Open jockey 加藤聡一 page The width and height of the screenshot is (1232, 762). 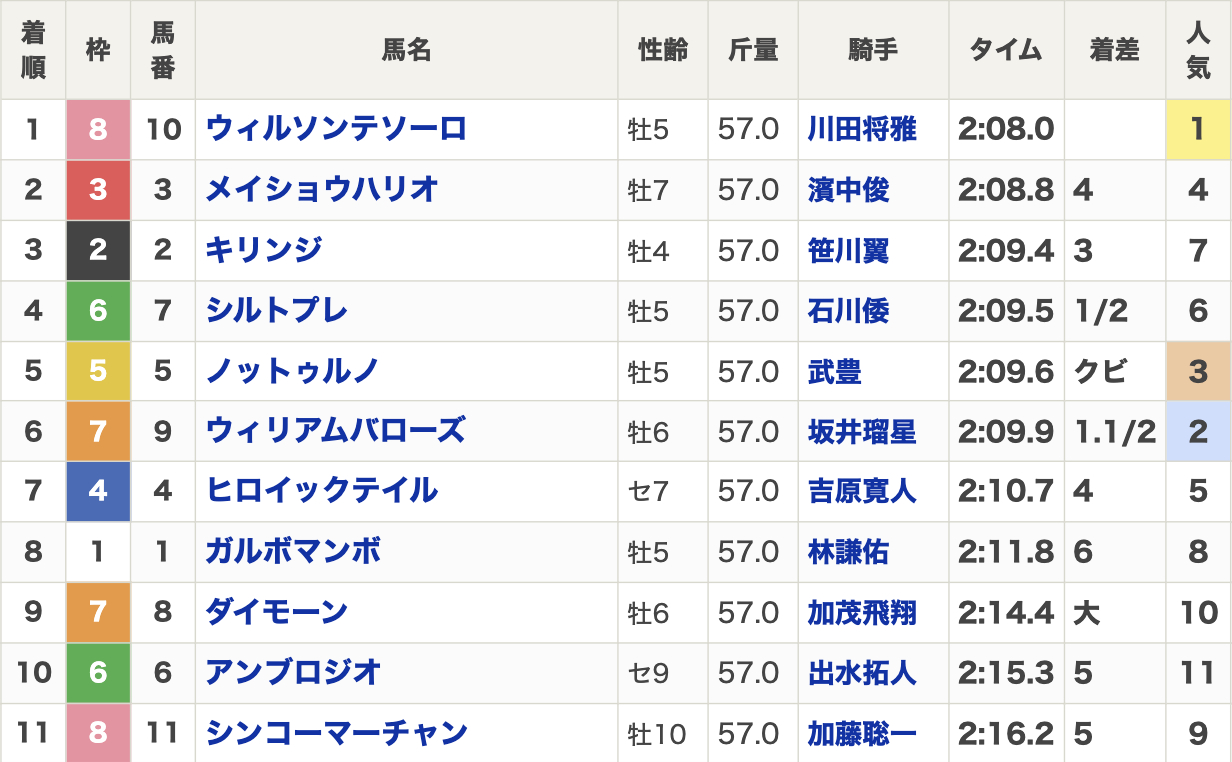pyautogui.click(x=862, y=733)
